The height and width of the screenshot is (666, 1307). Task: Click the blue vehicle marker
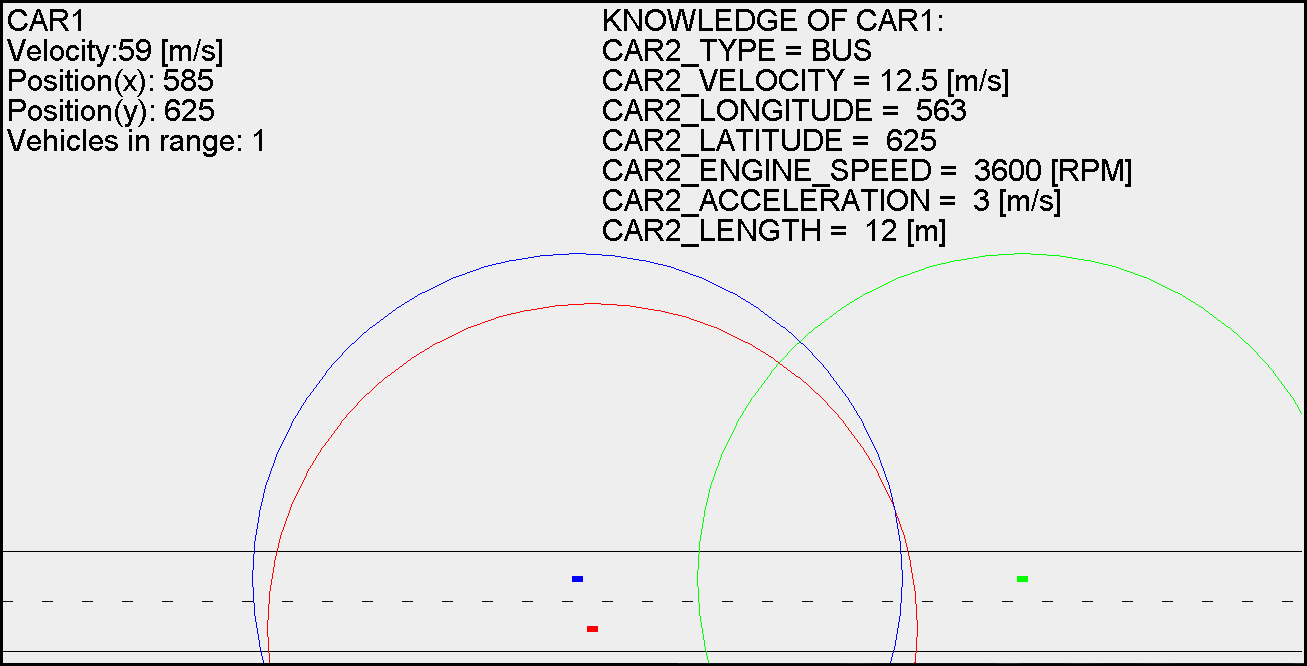tap(577, 579)
